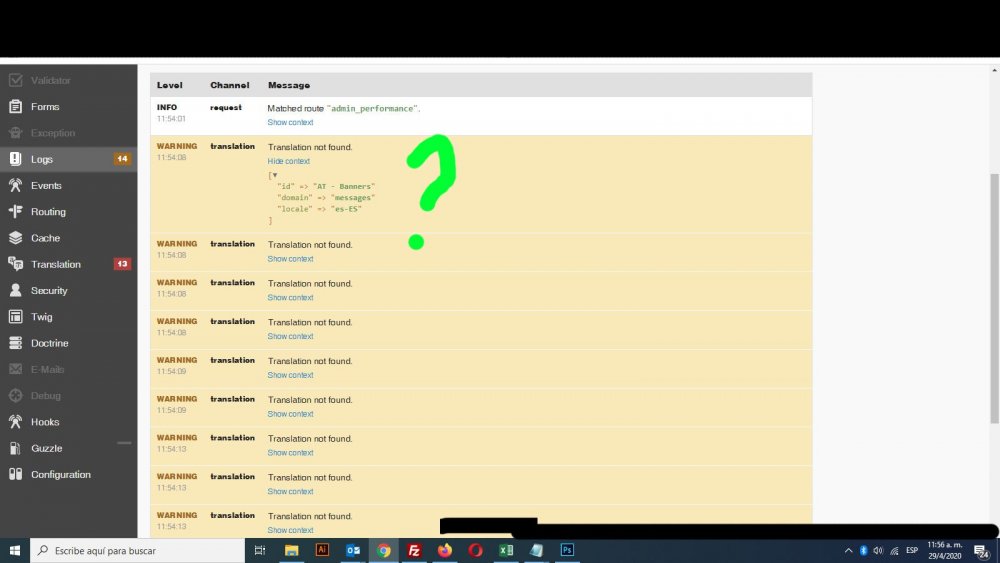
Task: Show context for first 11:54:09 warning
Action: point(290,376)
